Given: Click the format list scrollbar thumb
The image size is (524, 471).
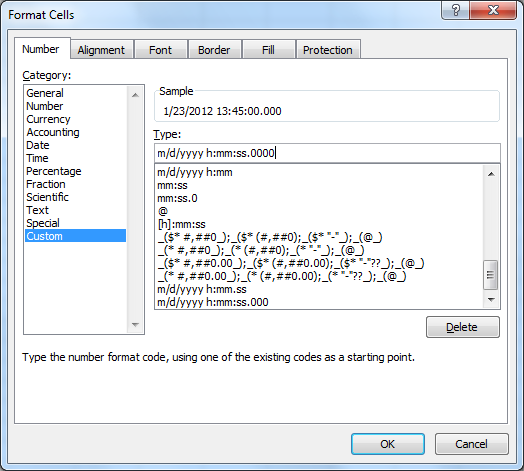Looking at the screenshot, I should point(491,275).
